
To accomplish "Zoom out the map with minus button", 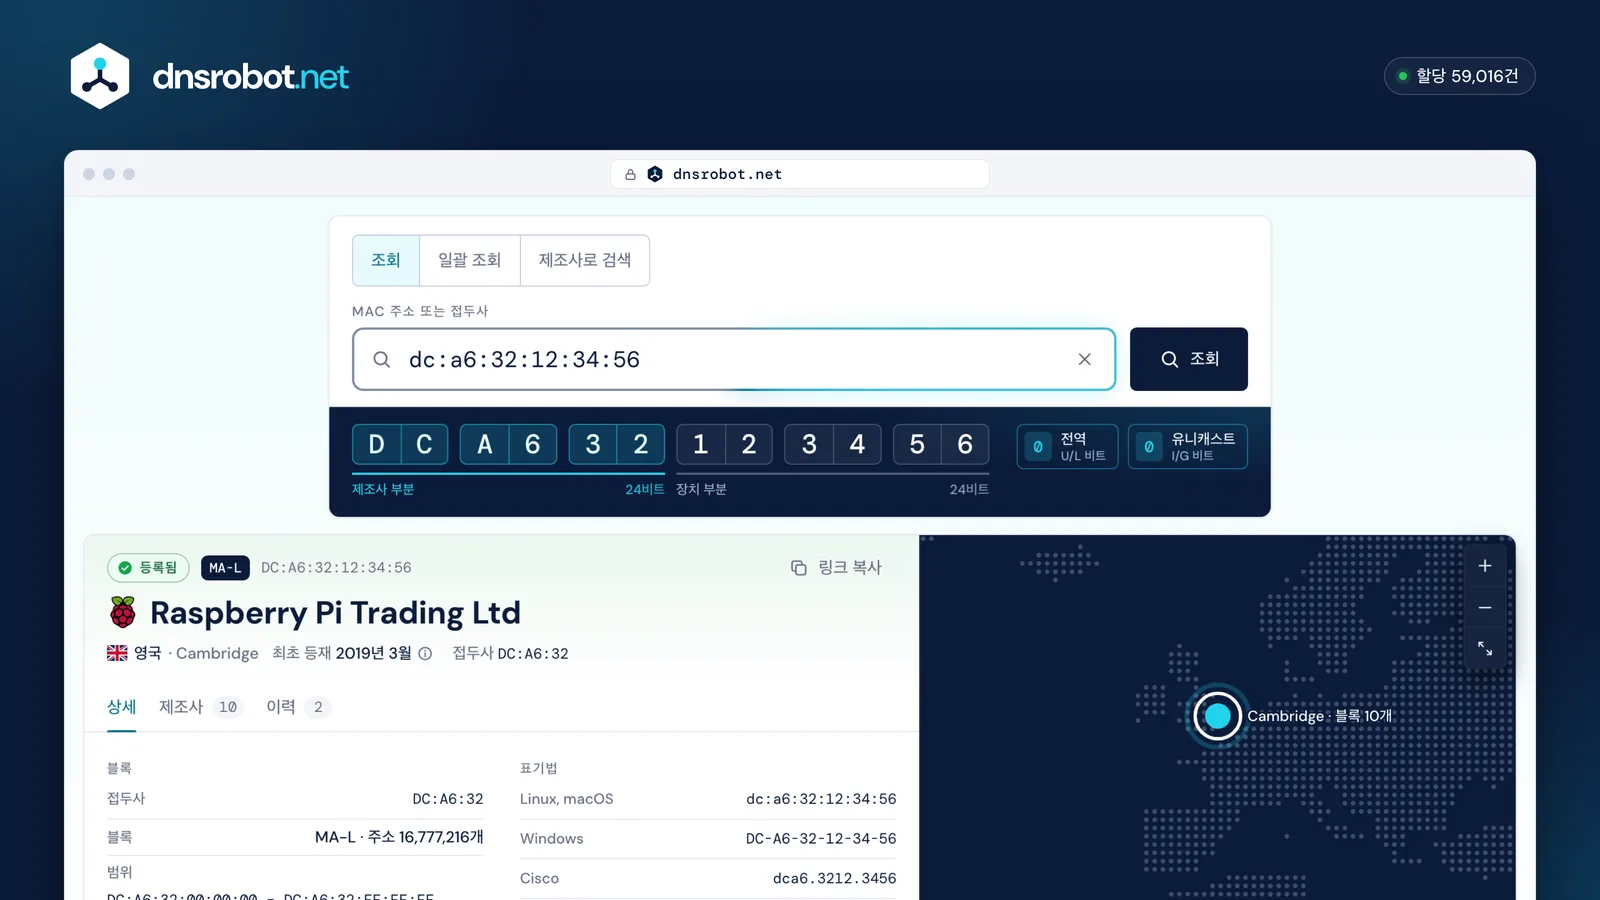I will click(x=1485, y=608).
